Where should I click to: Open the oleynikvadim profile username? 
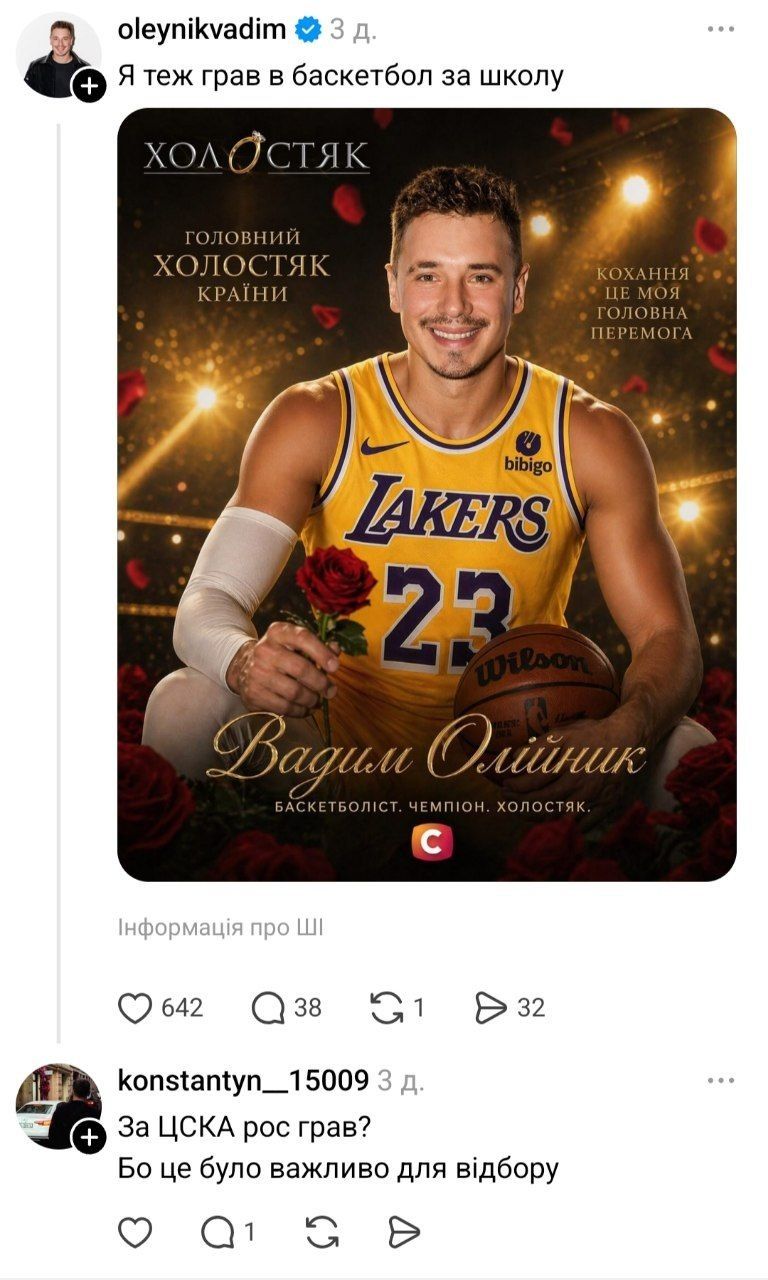(202, 30)
